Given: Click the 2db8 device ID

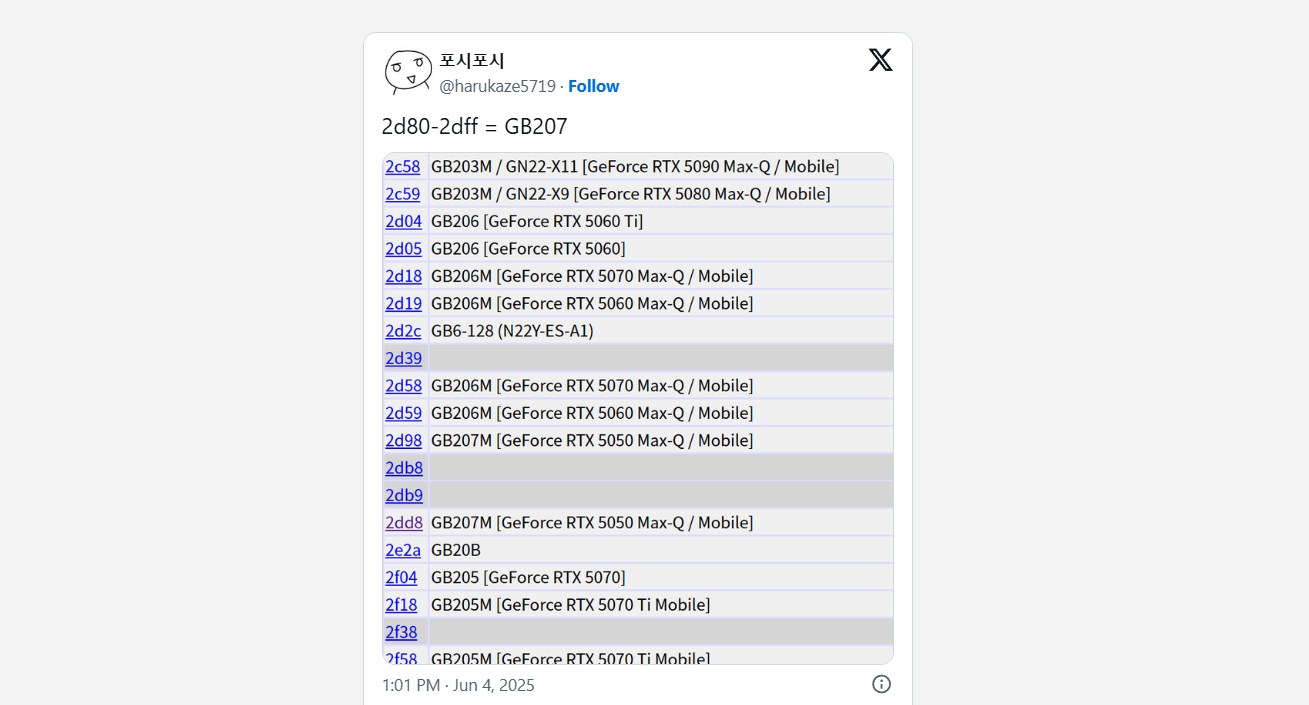Looking at the screenshot, I should [x=404, y=468].
